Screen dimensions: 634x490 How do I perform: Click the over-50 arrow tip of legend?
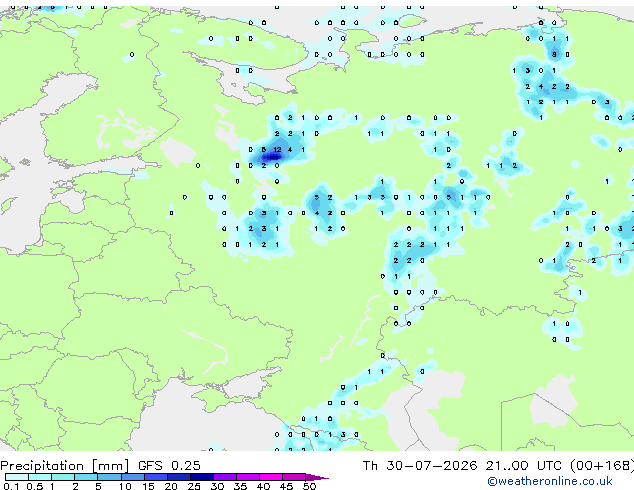click(319, 477)
